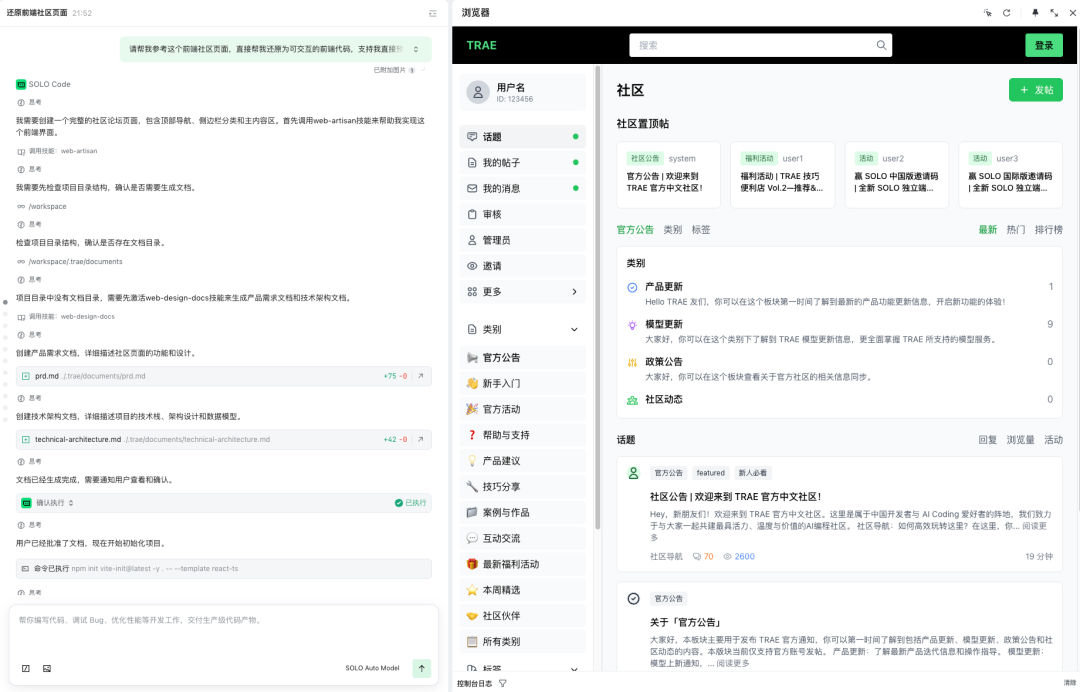Collapse the 类别 section in sidebar

[574, 327]
